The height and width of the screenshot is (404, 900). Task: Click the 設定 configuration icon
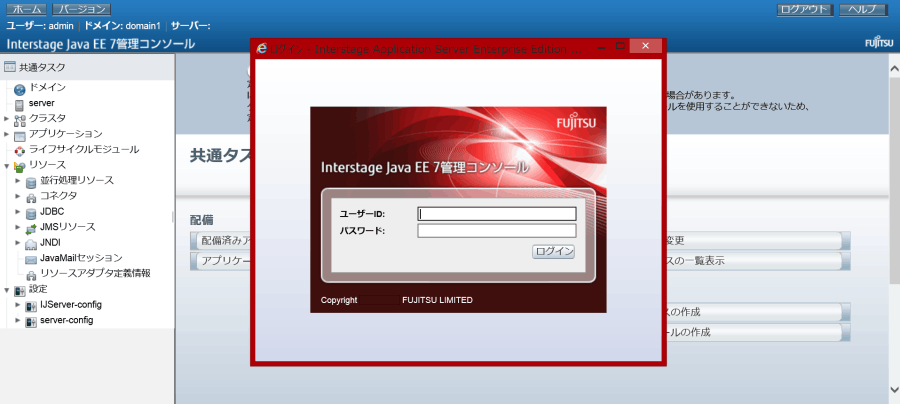[20, 290]
